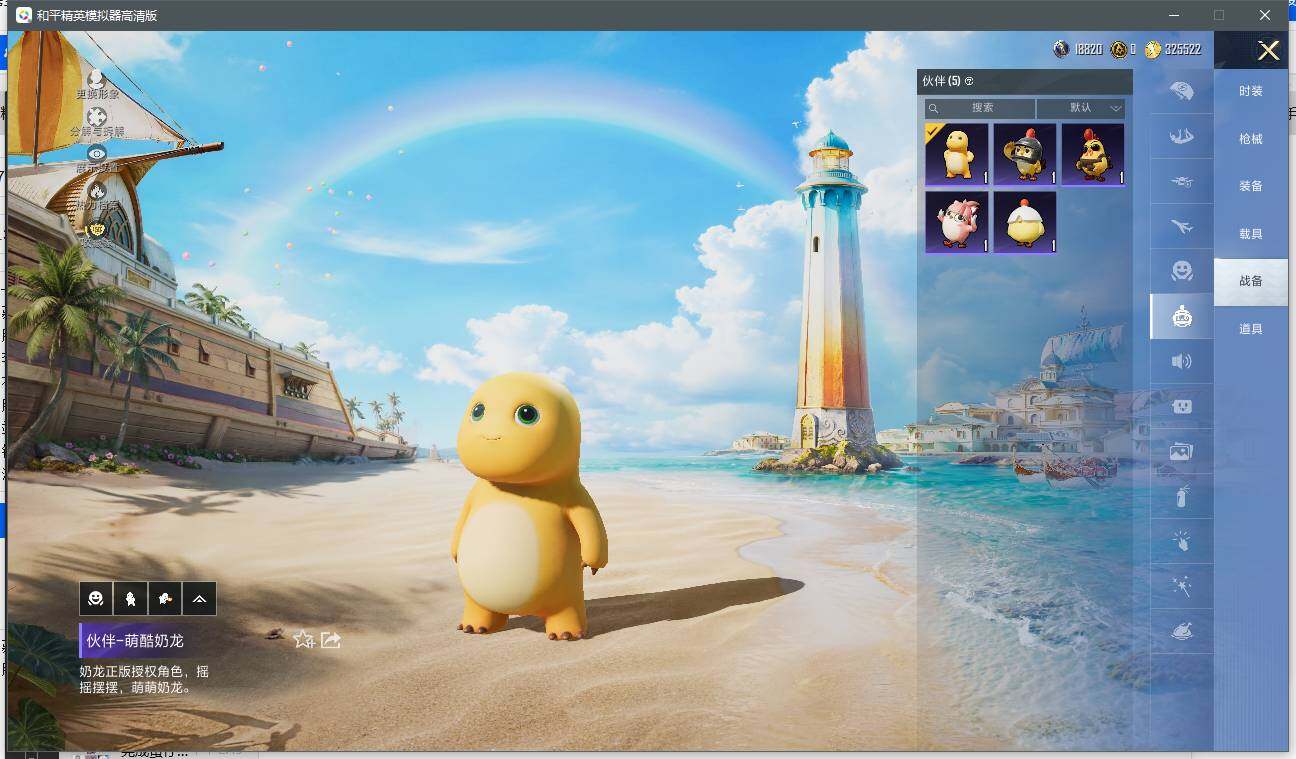The height and width of the screenshot is (759, 1296).
Task: Open the roast chicken category icon
Action: (1182, 631)
